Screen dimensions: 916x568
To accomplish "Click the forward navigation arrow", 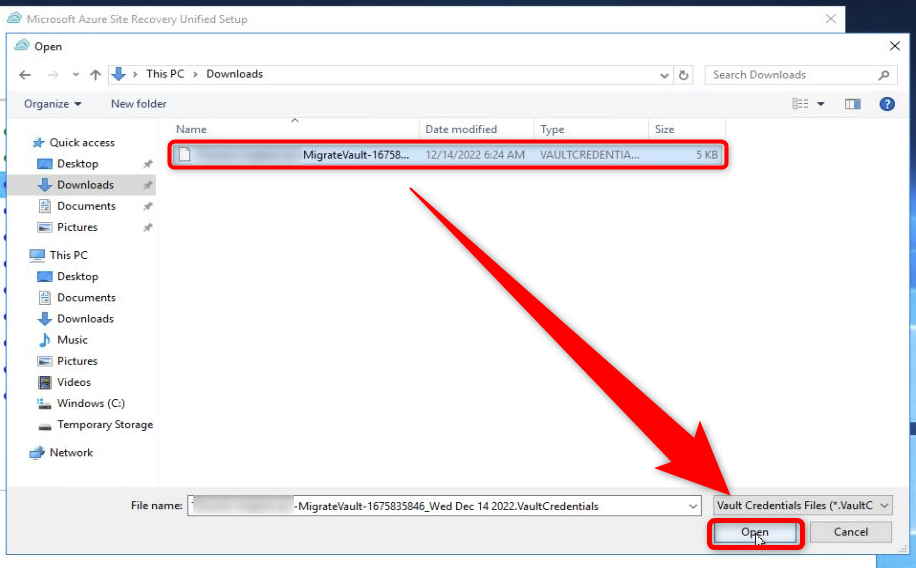I will pyautogui.click(x=53, y=75).
